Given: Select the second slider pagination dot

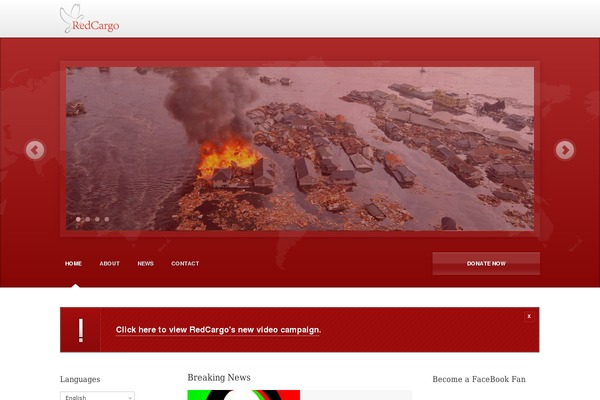Looking at the screenshot, I should 88,219.
